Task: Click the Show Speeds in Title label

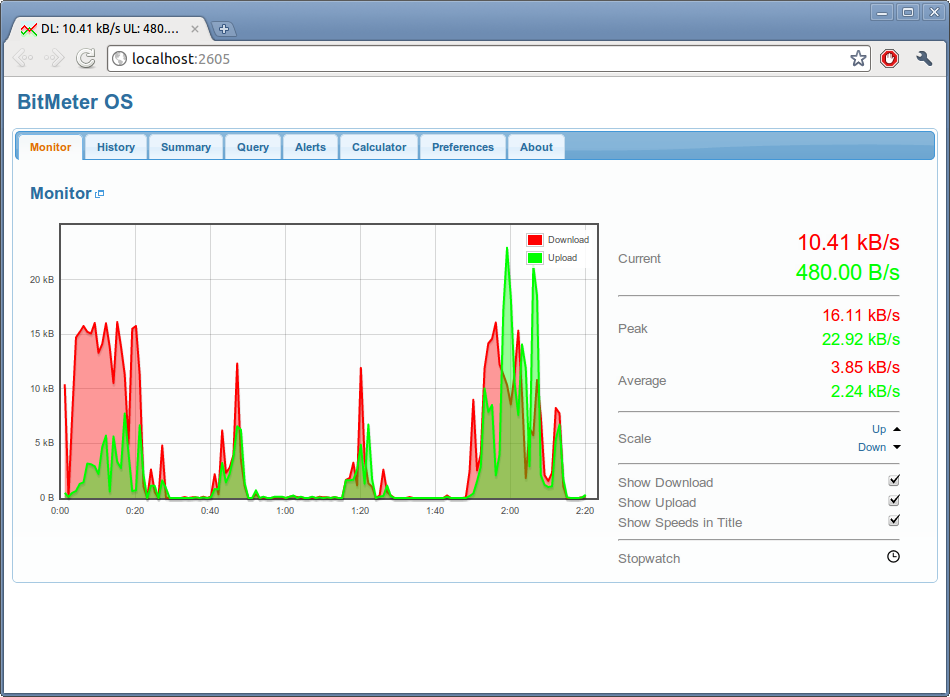Action: click(x=680, y=522)
